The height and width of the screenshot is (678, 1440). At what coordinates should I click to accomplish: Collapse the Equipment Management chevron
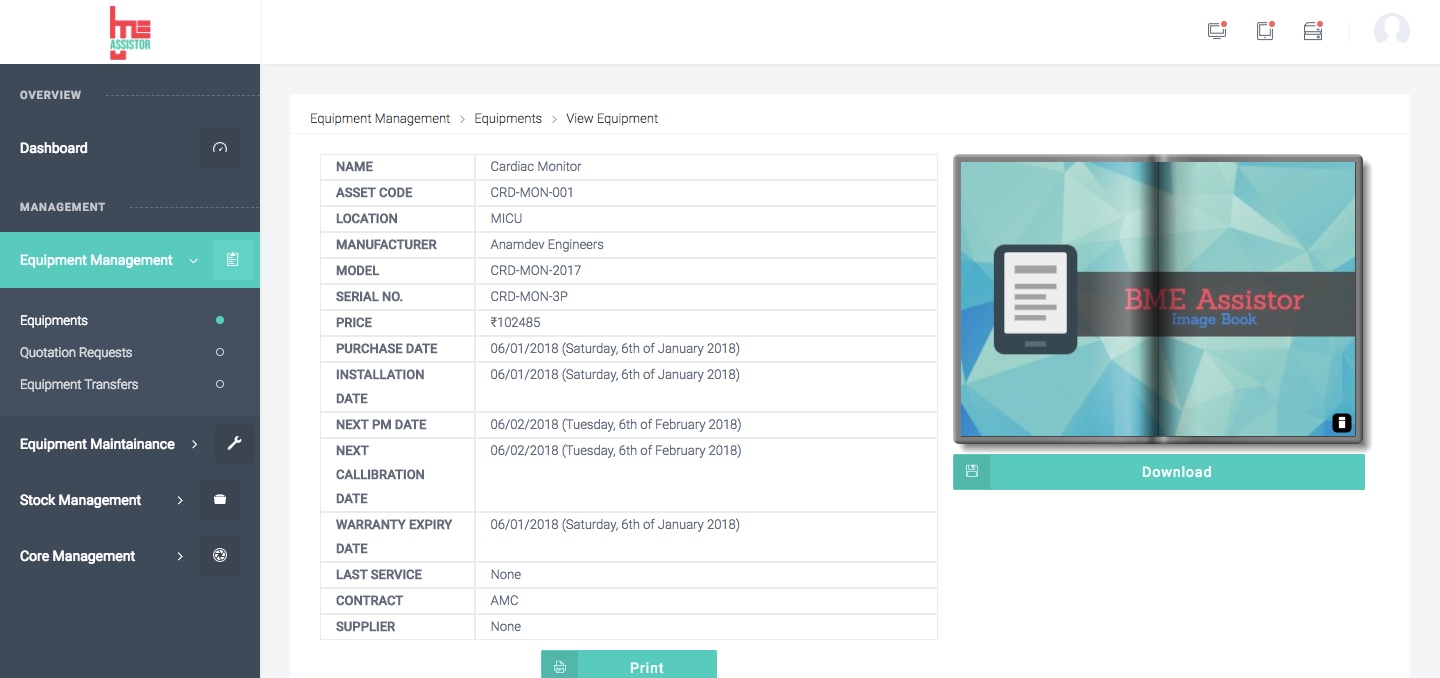[x=193, y=260]
